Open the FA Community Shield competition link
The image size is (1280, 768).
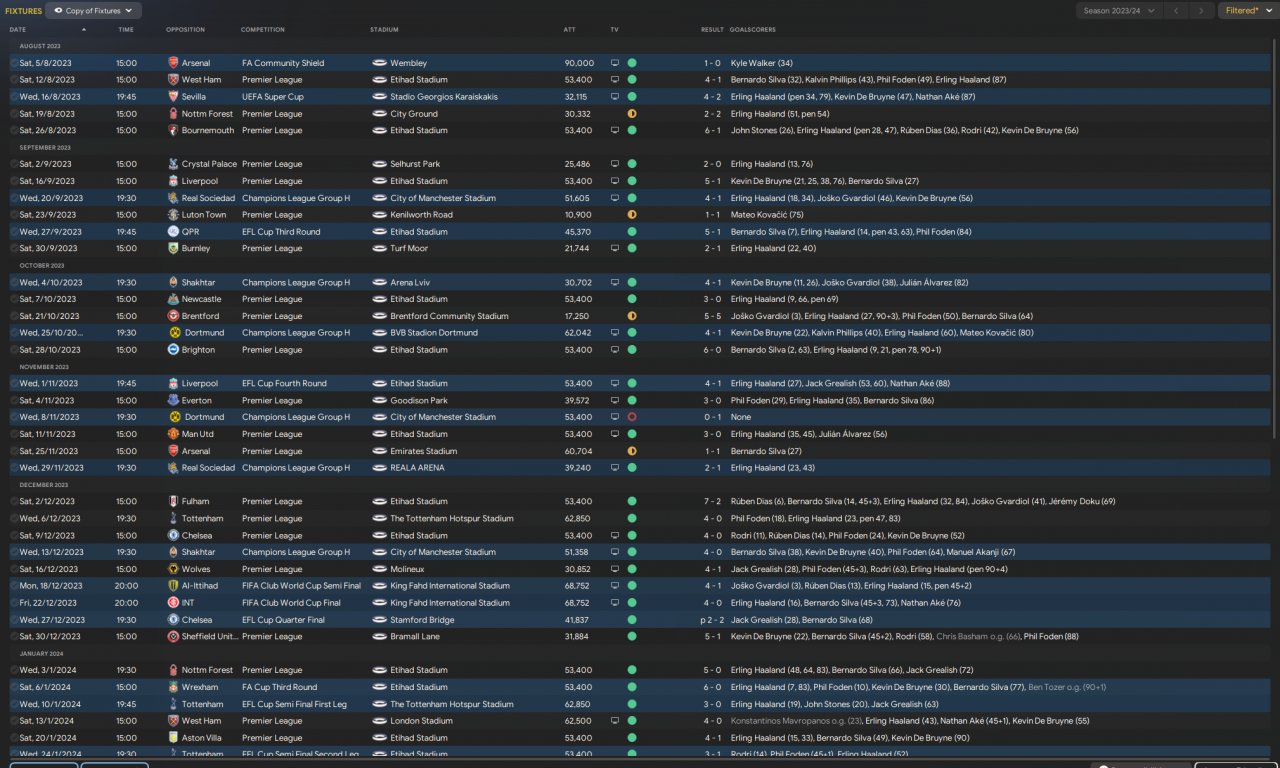[283, 63]
